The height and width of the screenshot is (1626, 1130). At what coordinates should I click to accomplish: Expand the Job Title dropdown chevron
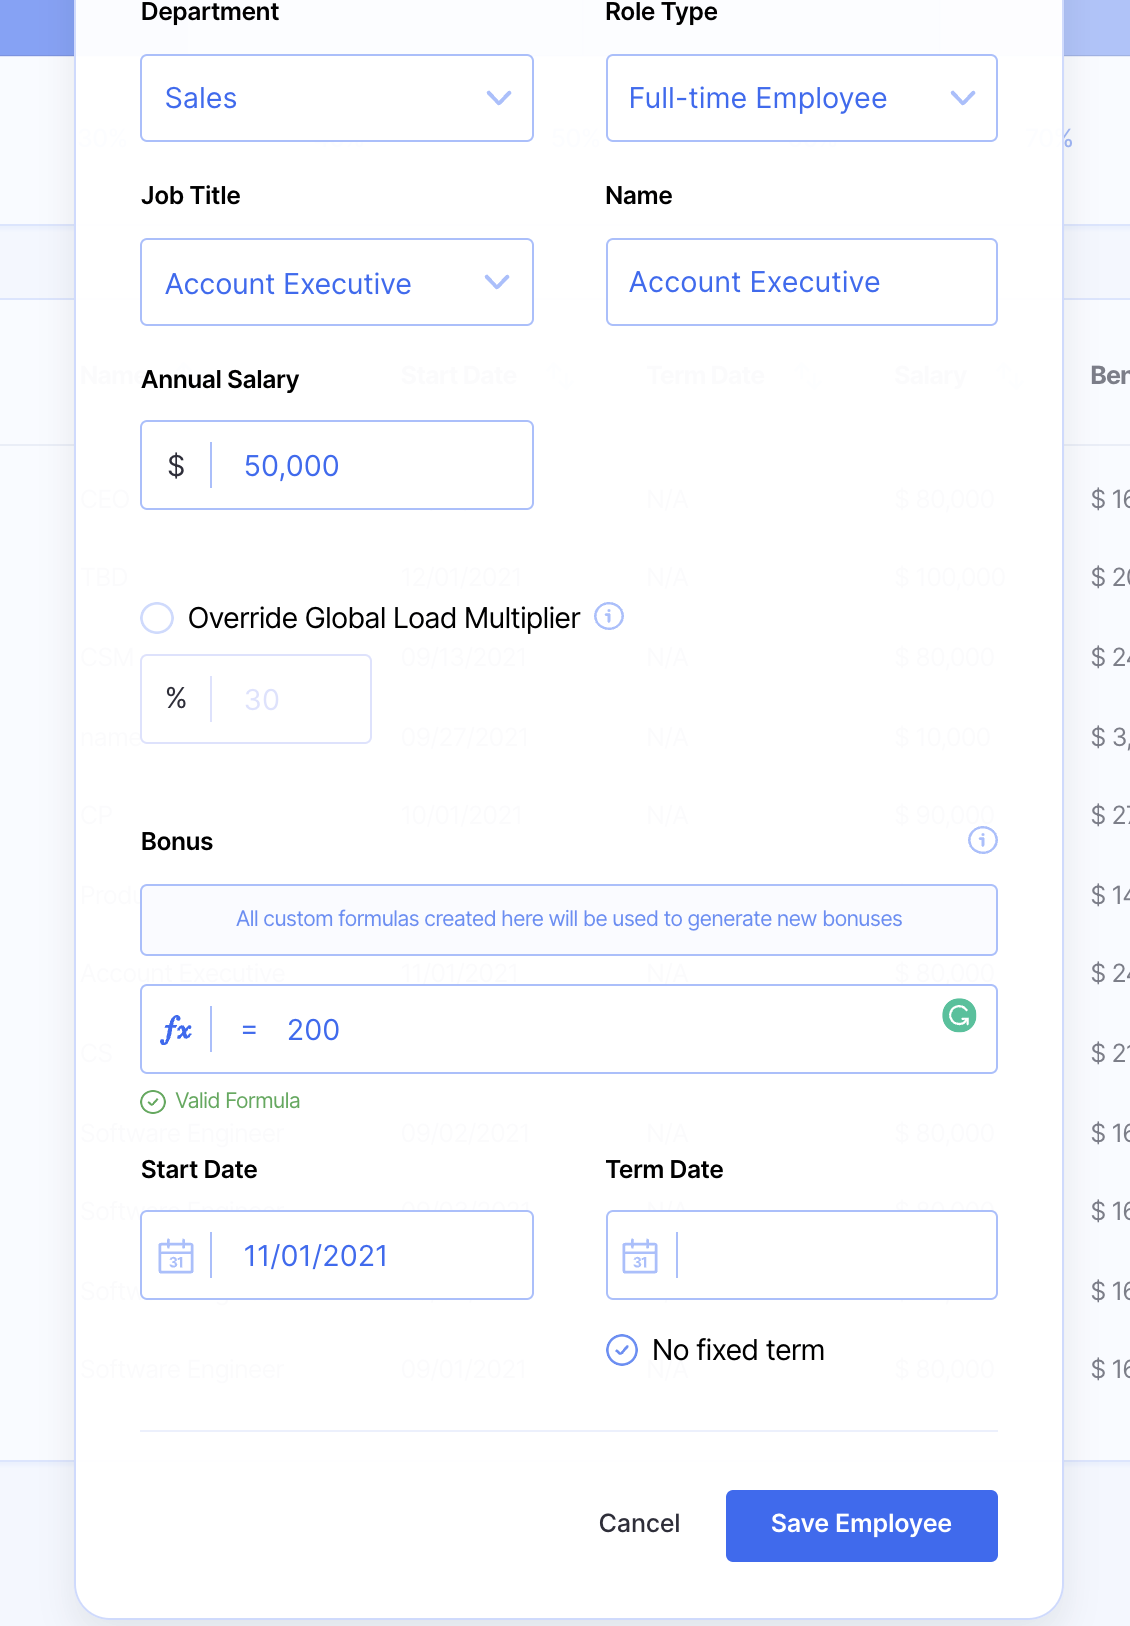pyautogui.click(x=497, y=283)
